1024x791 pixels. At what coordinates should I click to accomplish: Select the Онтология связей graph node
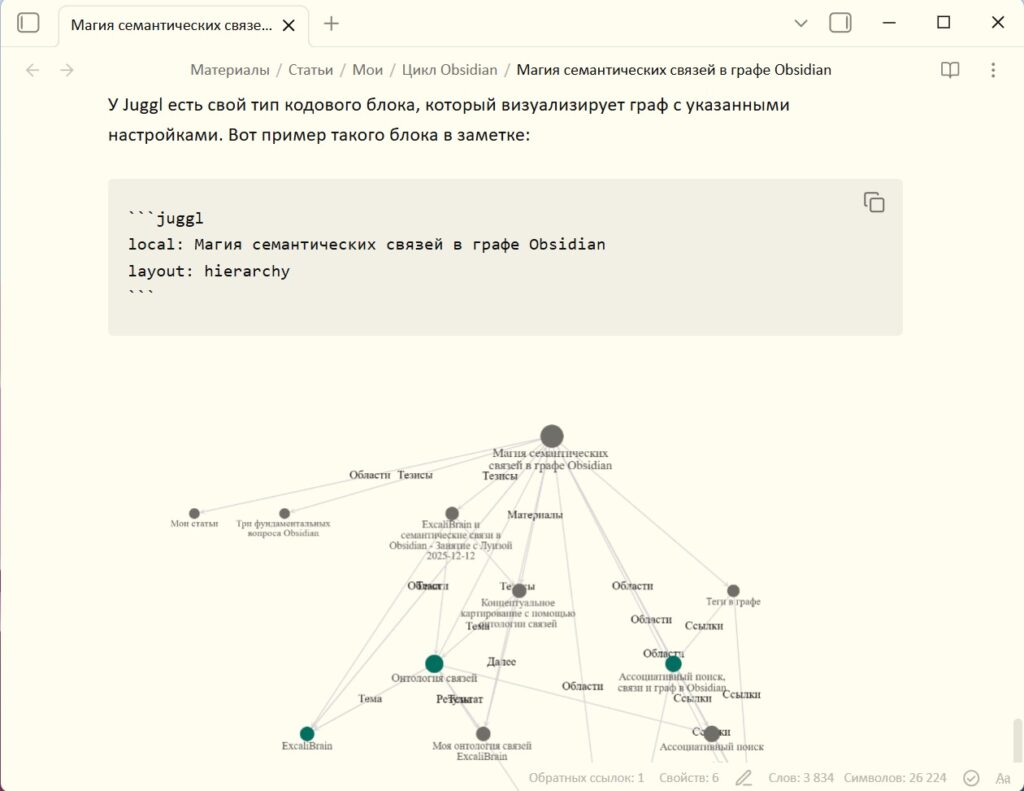click(x=434, y=663)
